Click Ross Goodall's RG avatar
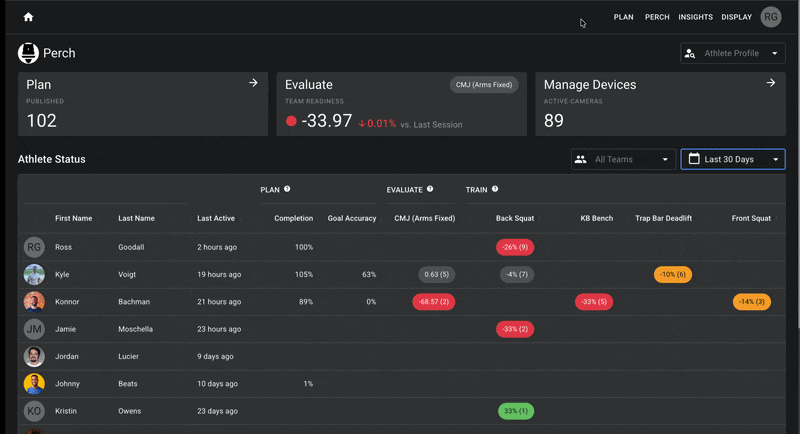Viewport: 800px width, 434px height. (x=34, y=247)
